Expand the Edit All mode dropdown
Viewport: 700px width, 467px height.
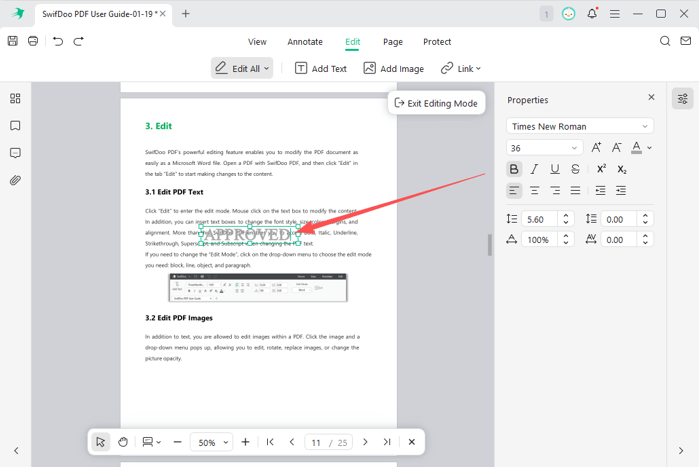click(x=267, y=69)
